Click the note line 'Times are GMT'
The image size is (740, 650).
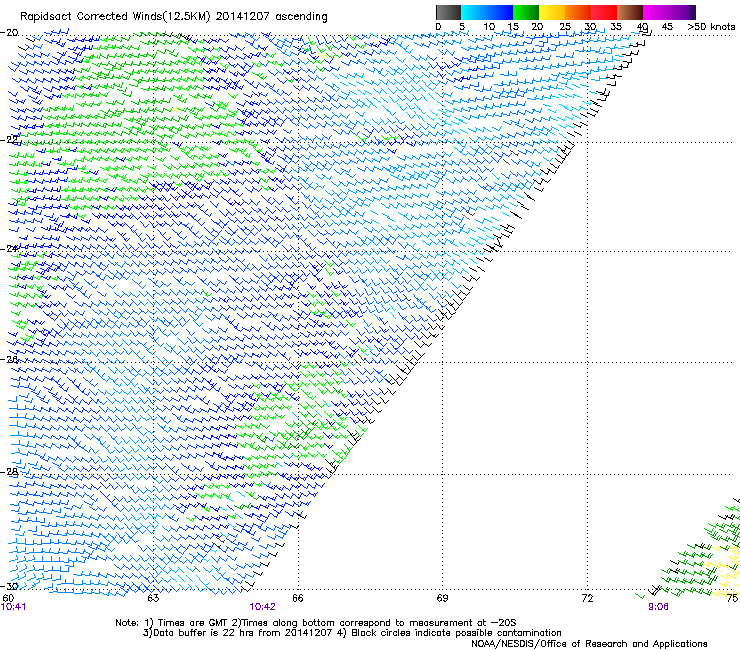191,623
